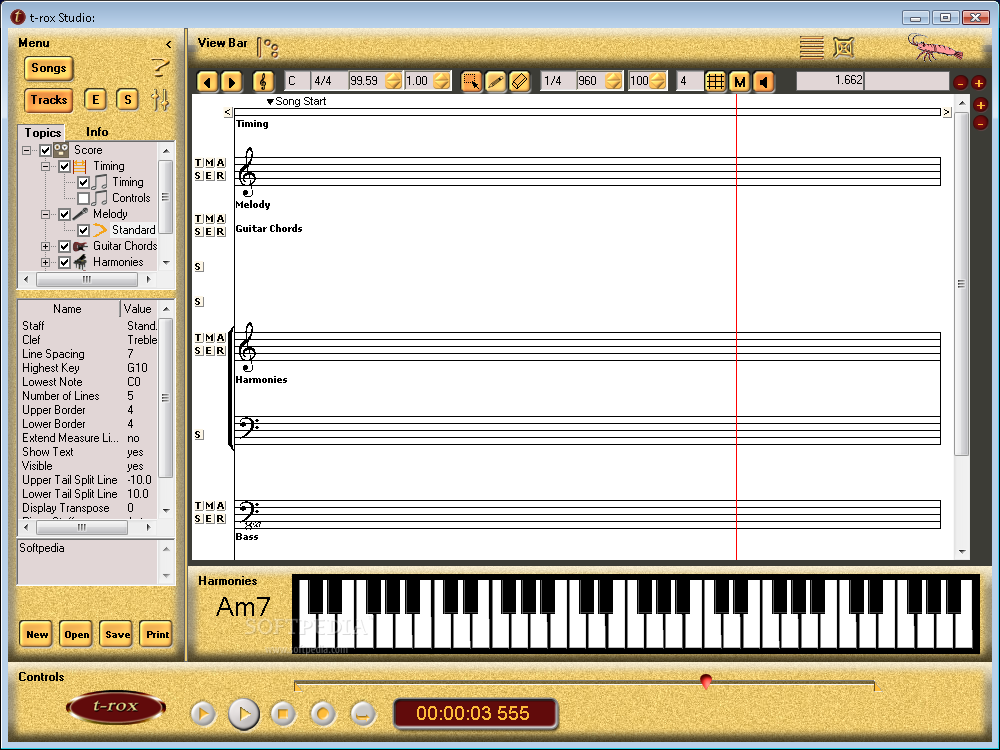The height and width of the screenshot is (750, 1000).
Task: Toggle the Guitar Chords checkbox
Action: click(x=64, y=246)
